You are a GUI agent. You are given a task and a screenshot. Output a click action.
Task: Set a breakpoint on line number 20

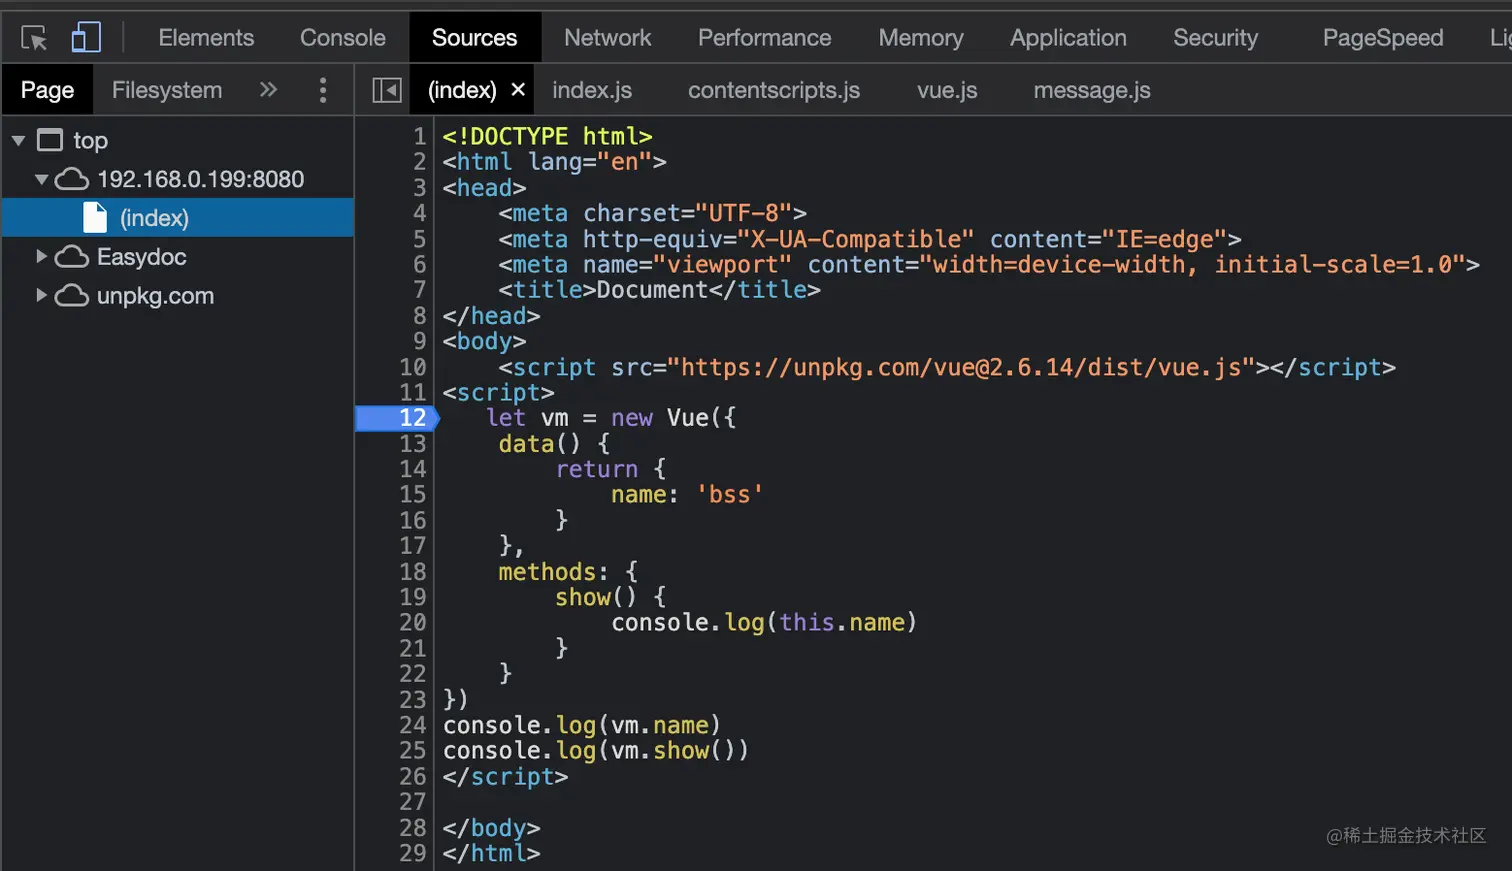coord(413,623)
